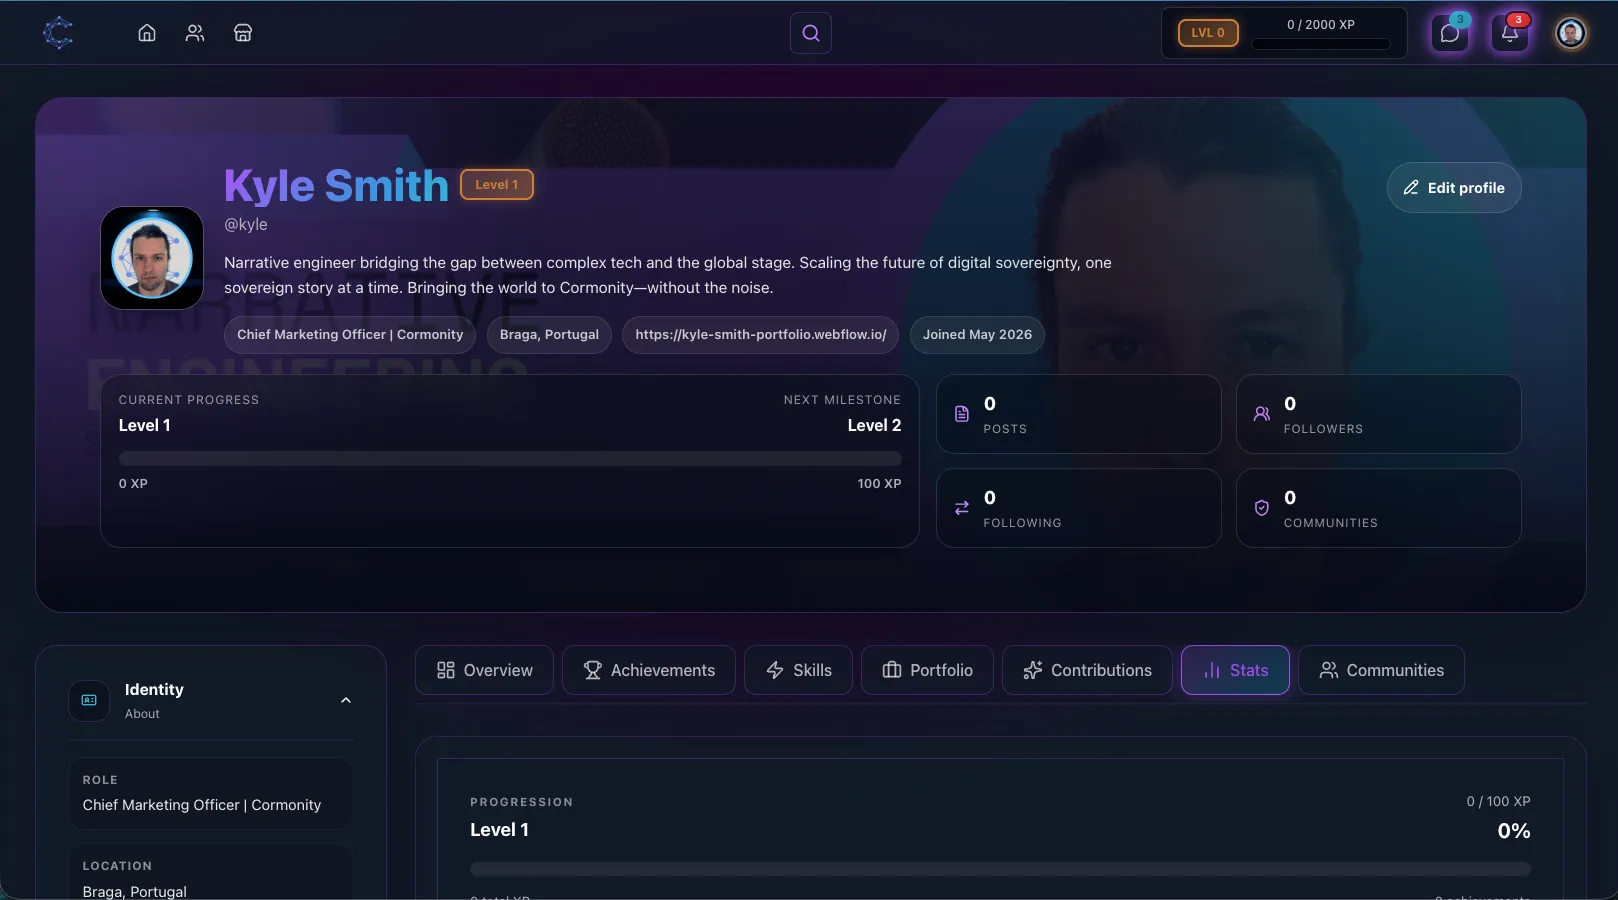
Task: Switch to the Skills tab
Action: pyautogui.click(x=798, y=670)
